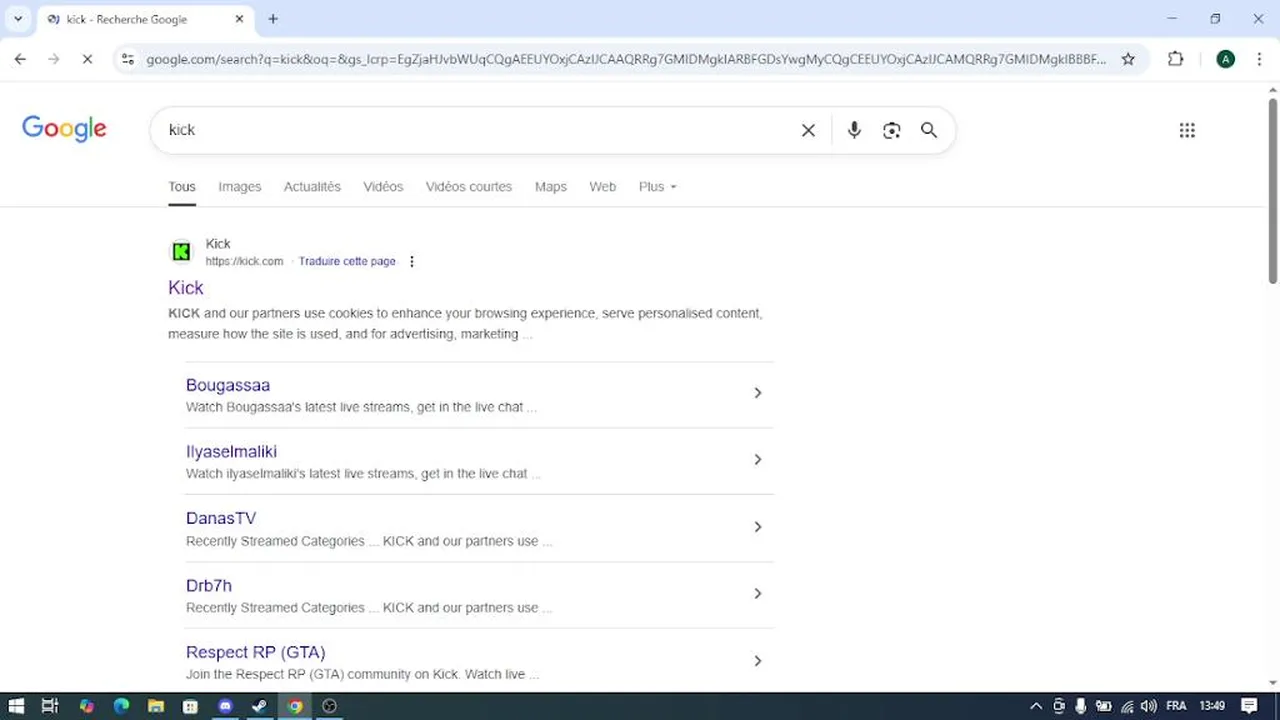Show hidden system tray icons

[1036, 706]
